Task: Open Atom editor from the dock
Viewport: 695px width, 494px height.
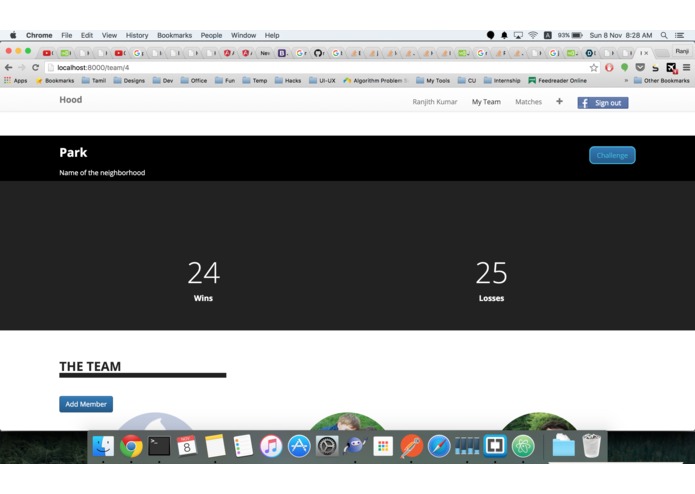Action: click(523, 446)
